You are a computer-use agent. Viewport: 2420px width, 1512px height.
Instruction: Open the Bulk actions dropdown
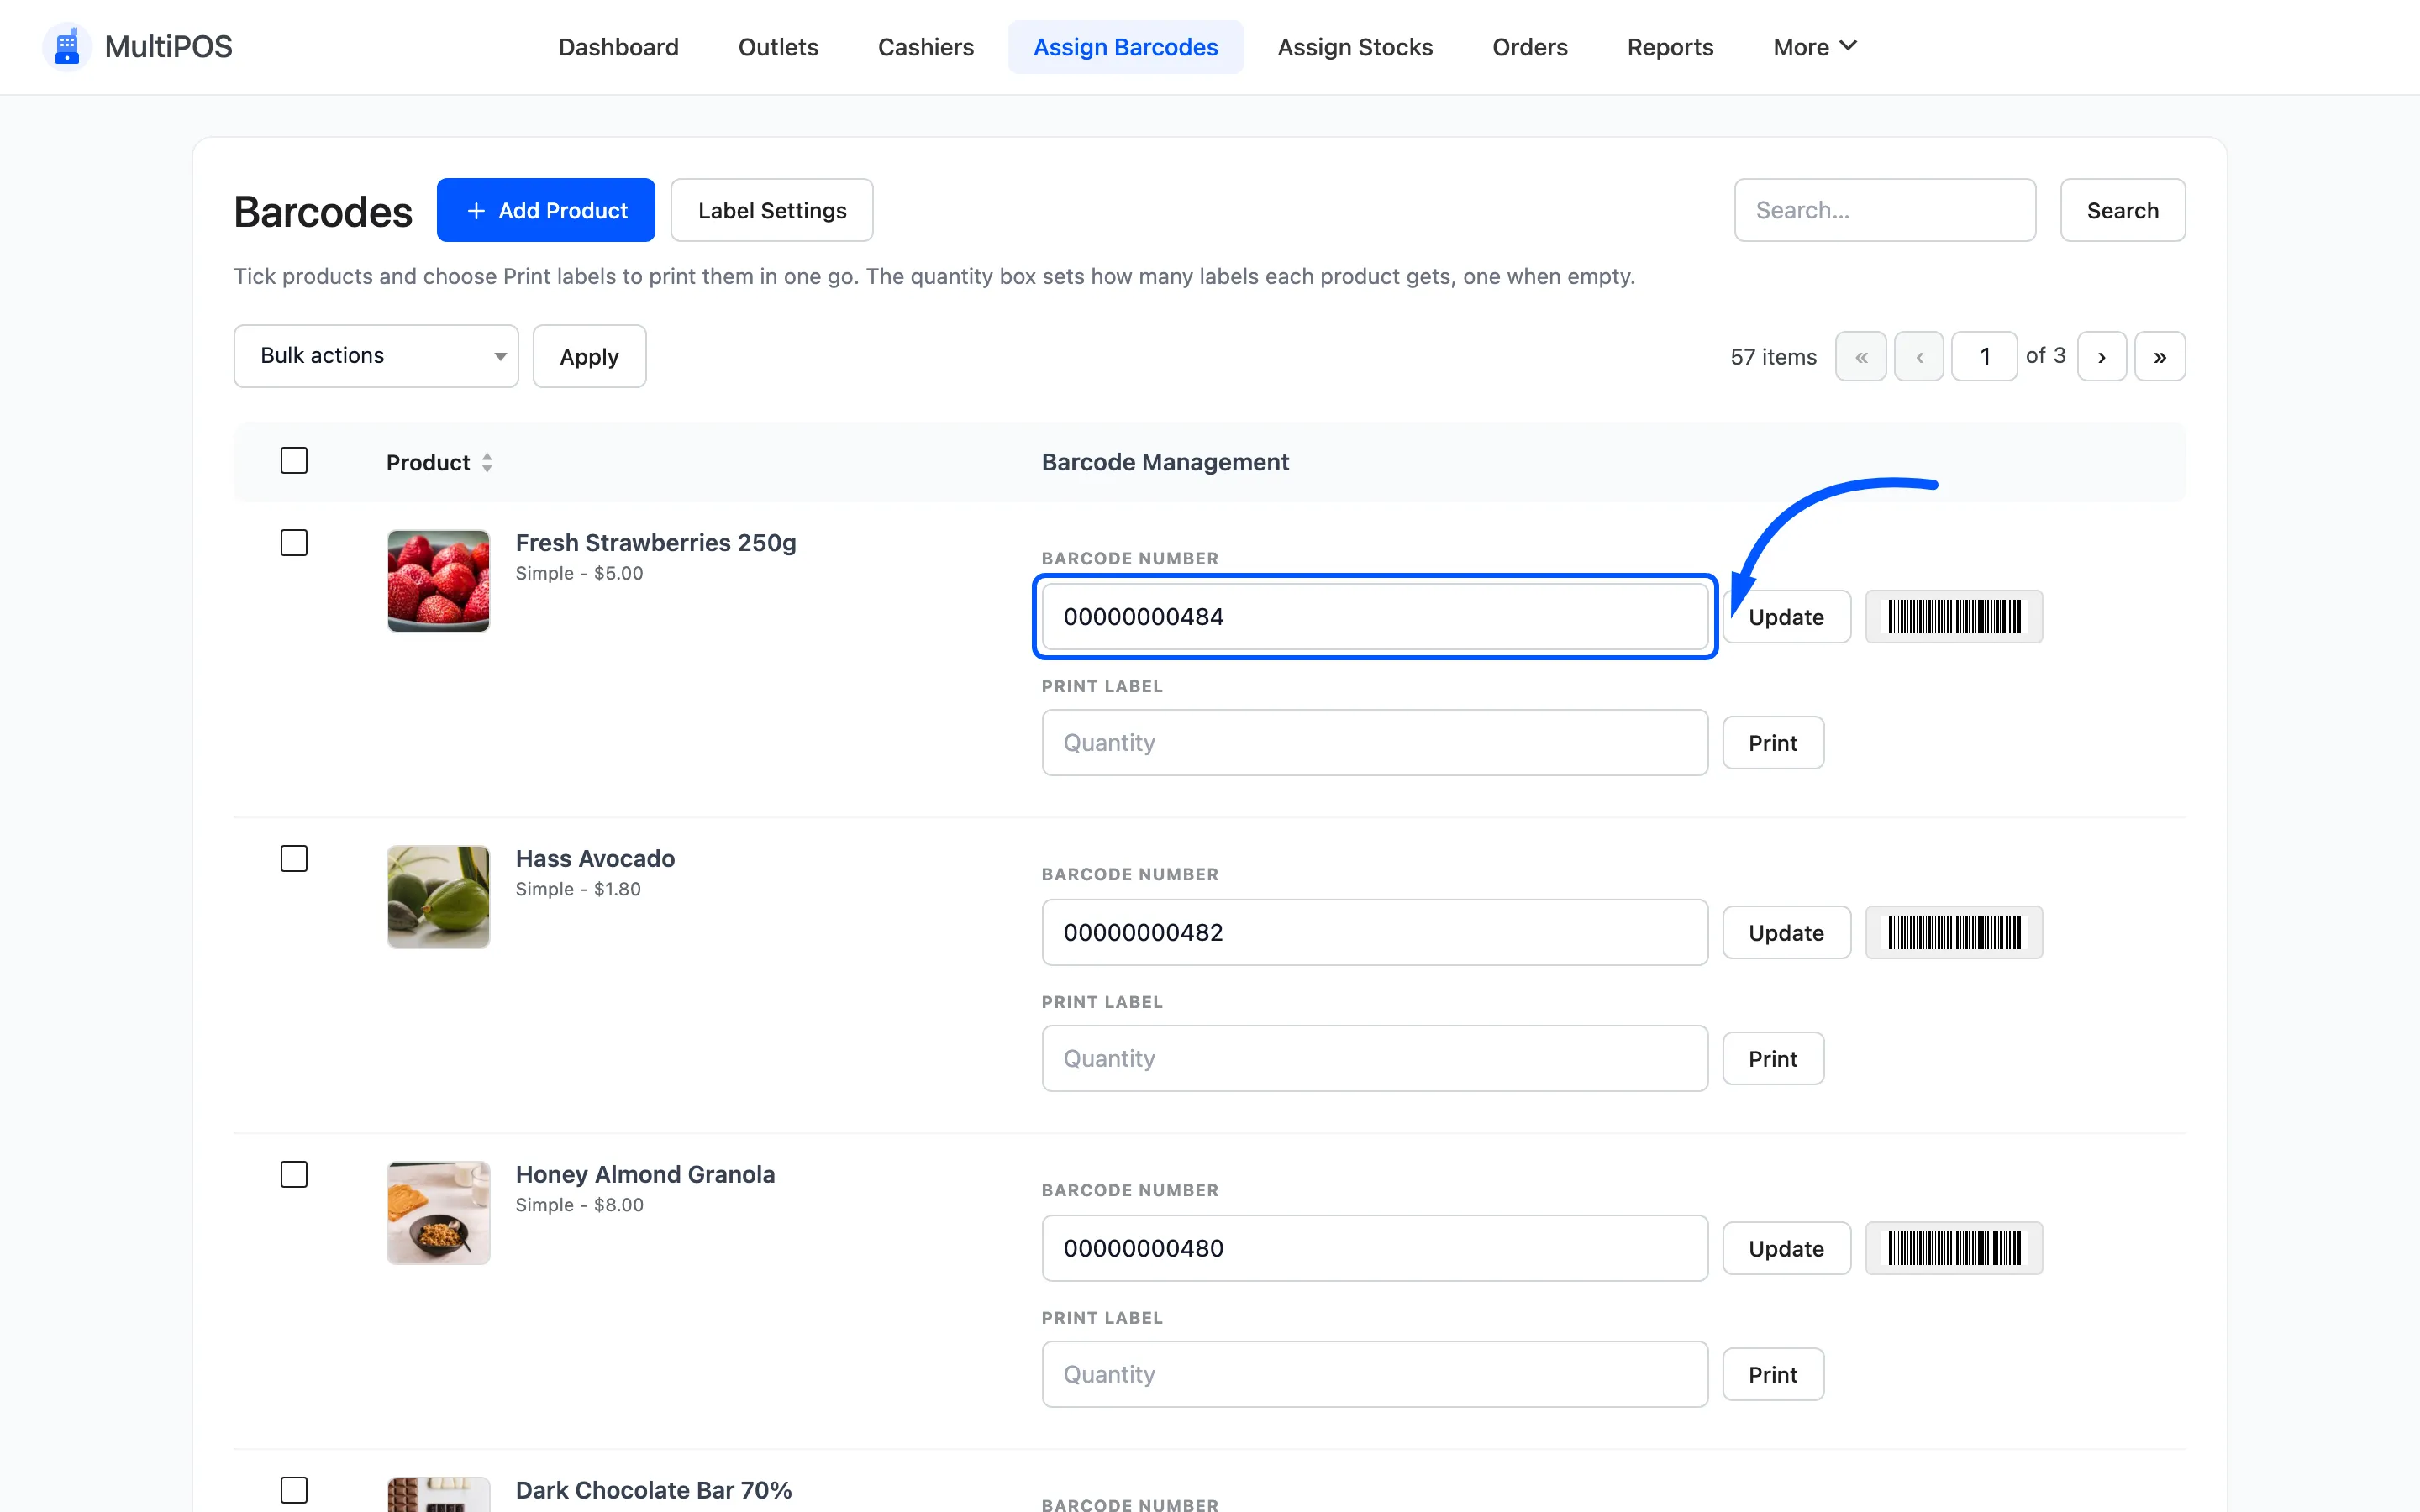(376, 356)
